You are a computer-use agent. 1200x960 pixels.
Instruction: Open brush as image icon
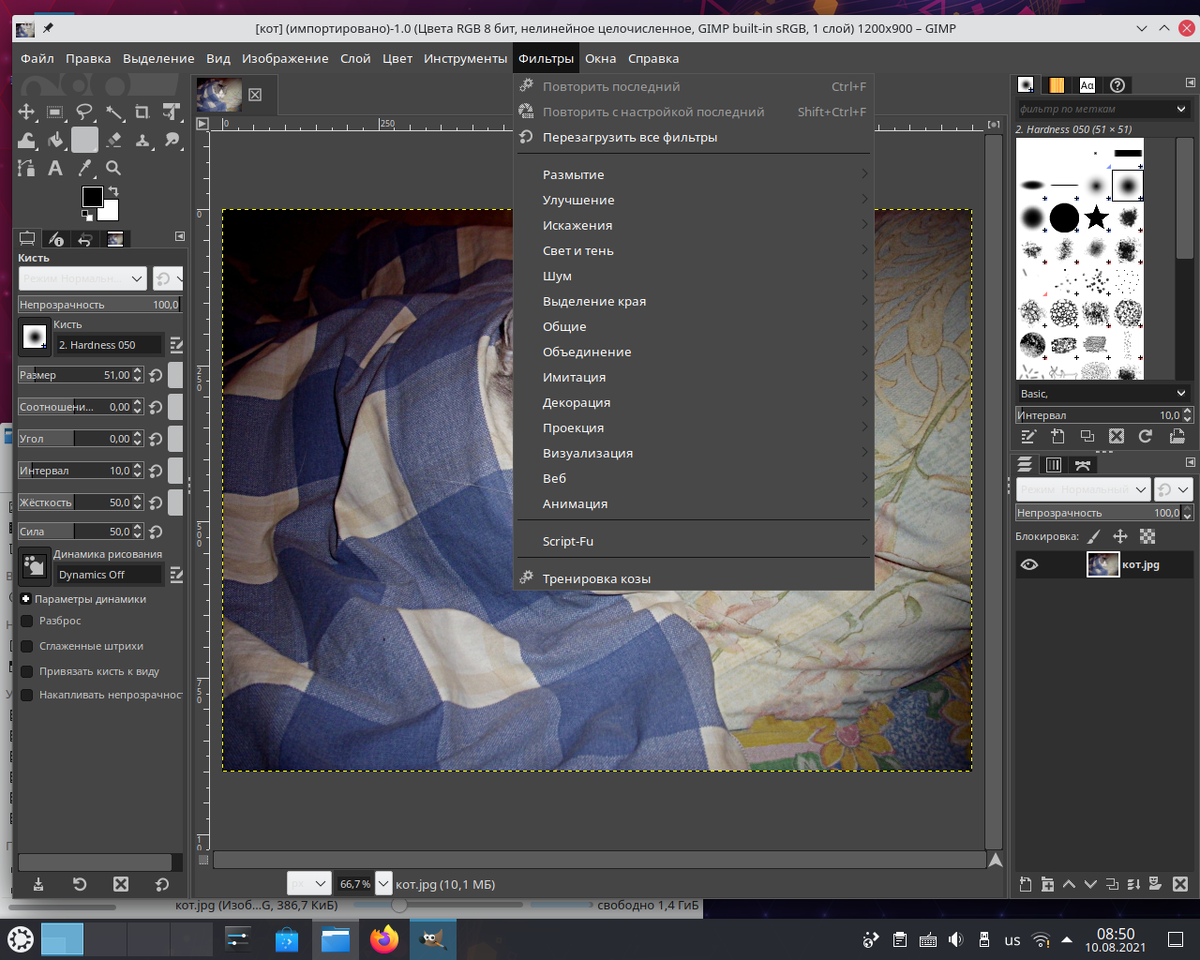[1175, 436]
